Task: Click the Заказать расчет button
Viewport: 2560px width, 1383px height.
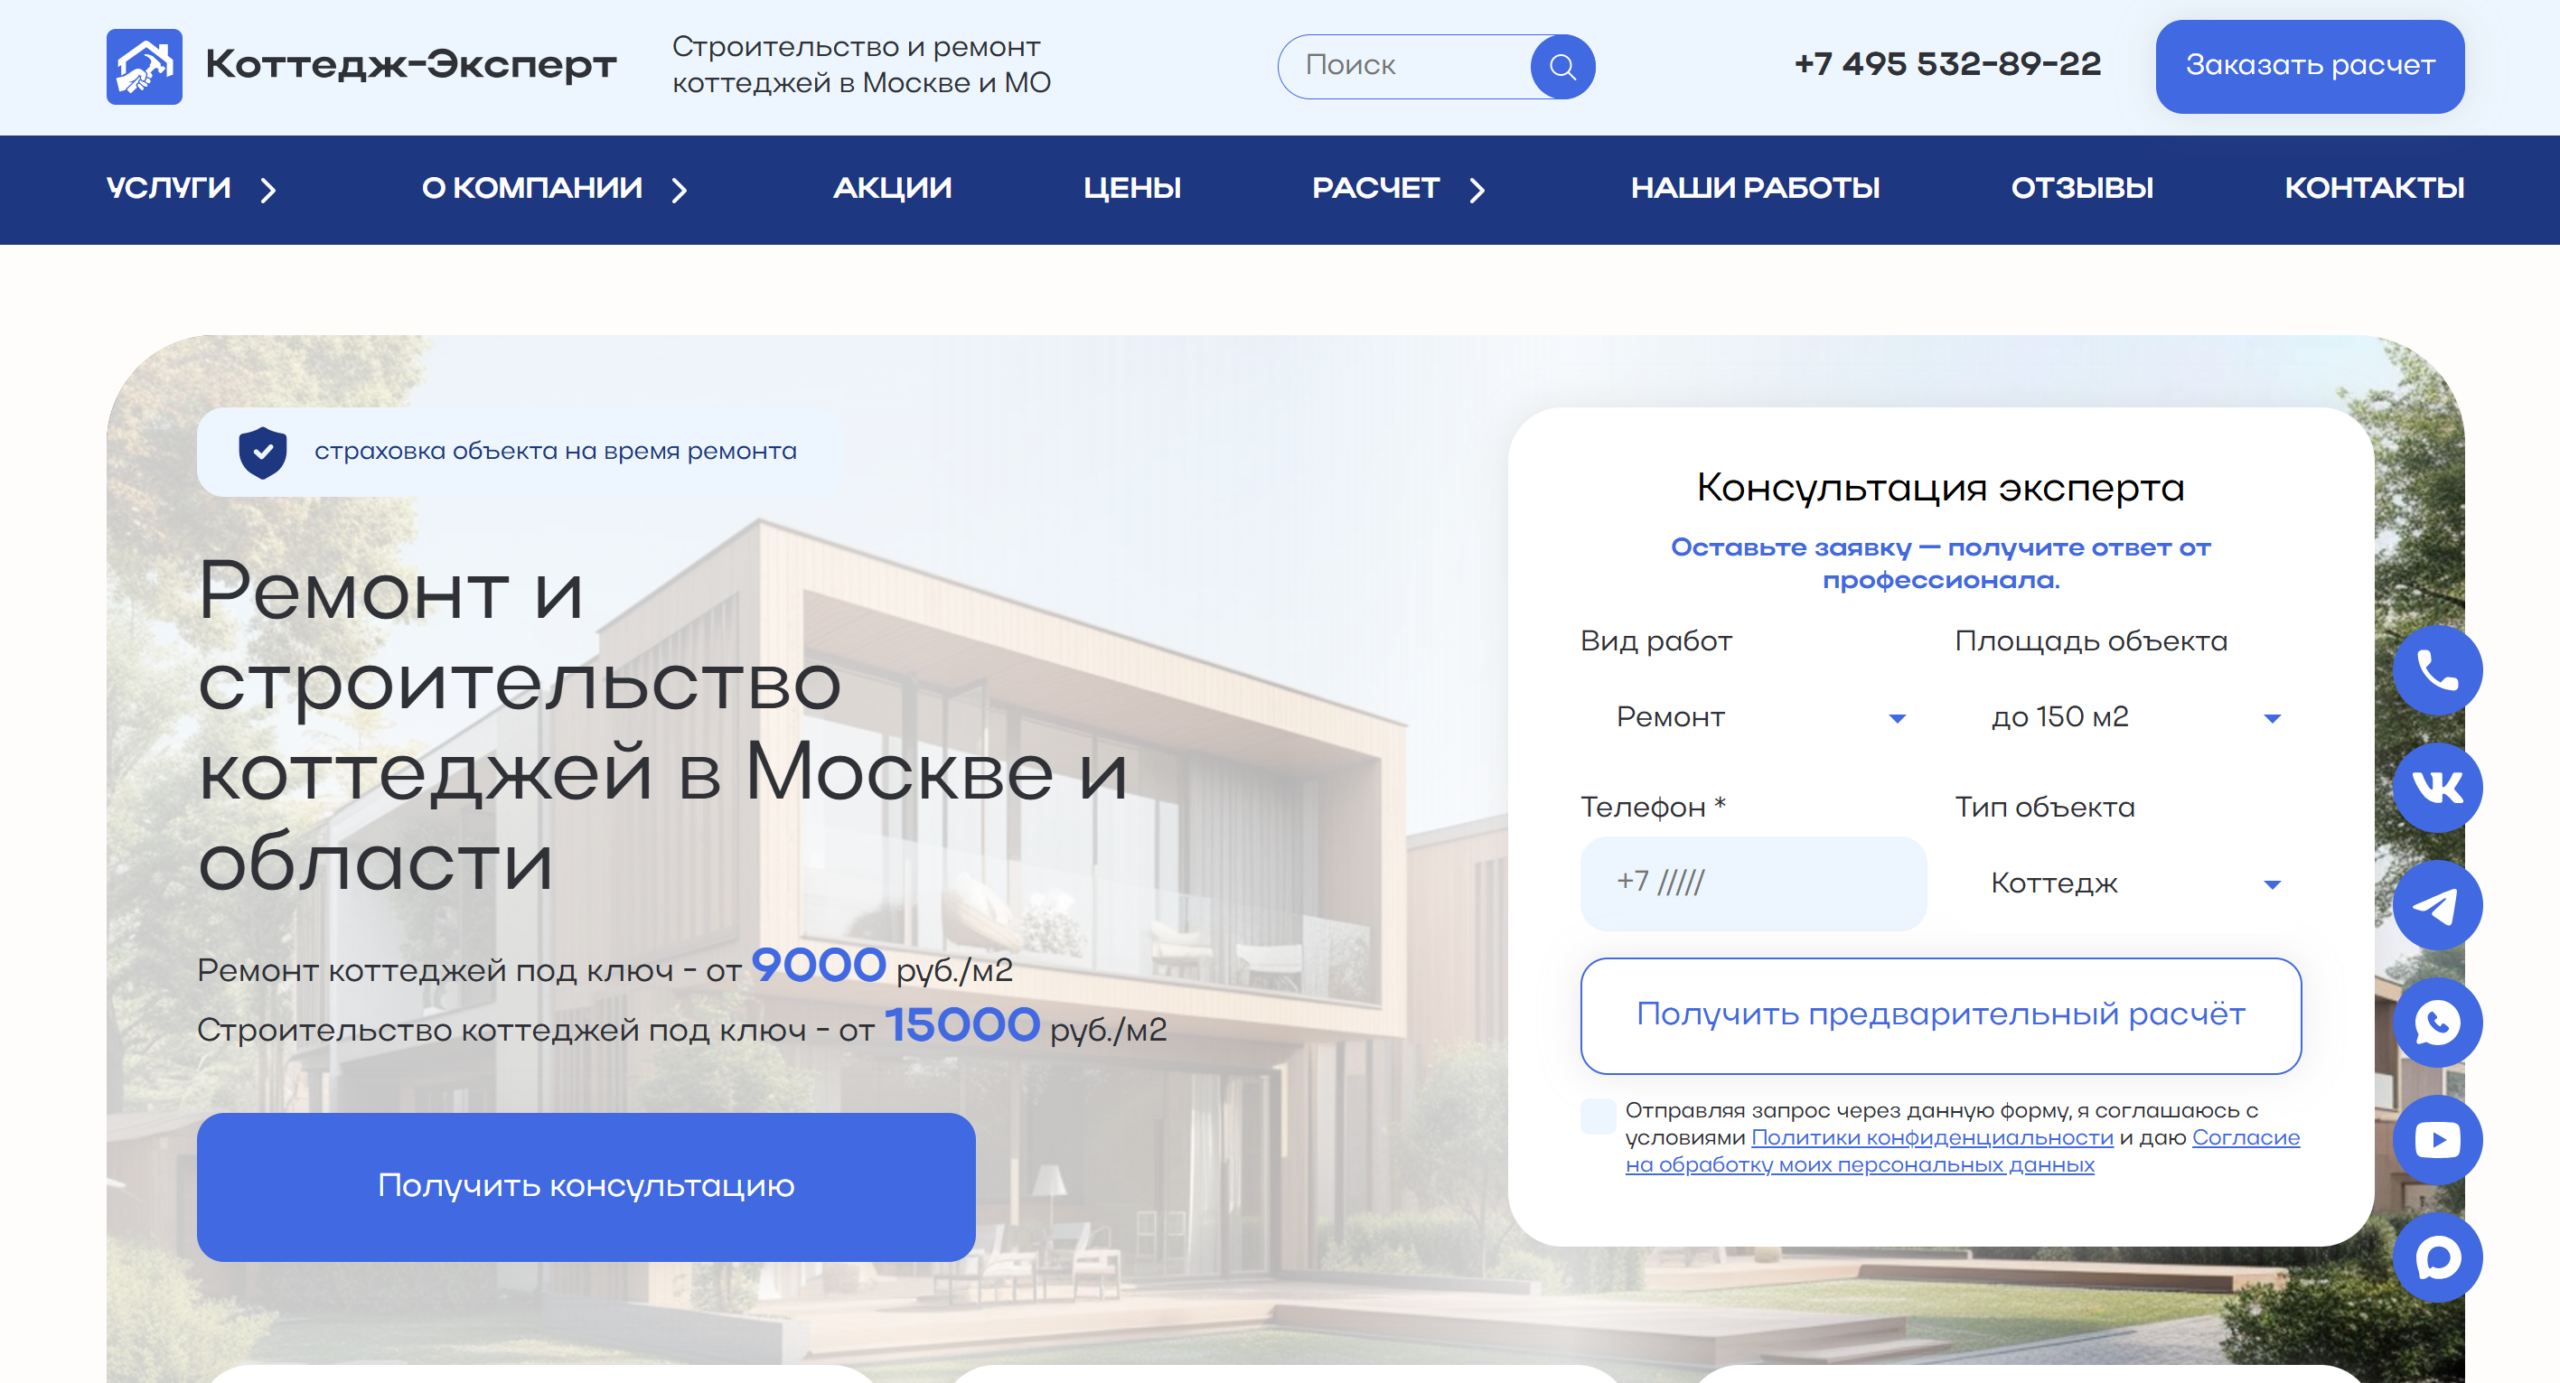Action: pyautogui.click(x=2310, y=66)
